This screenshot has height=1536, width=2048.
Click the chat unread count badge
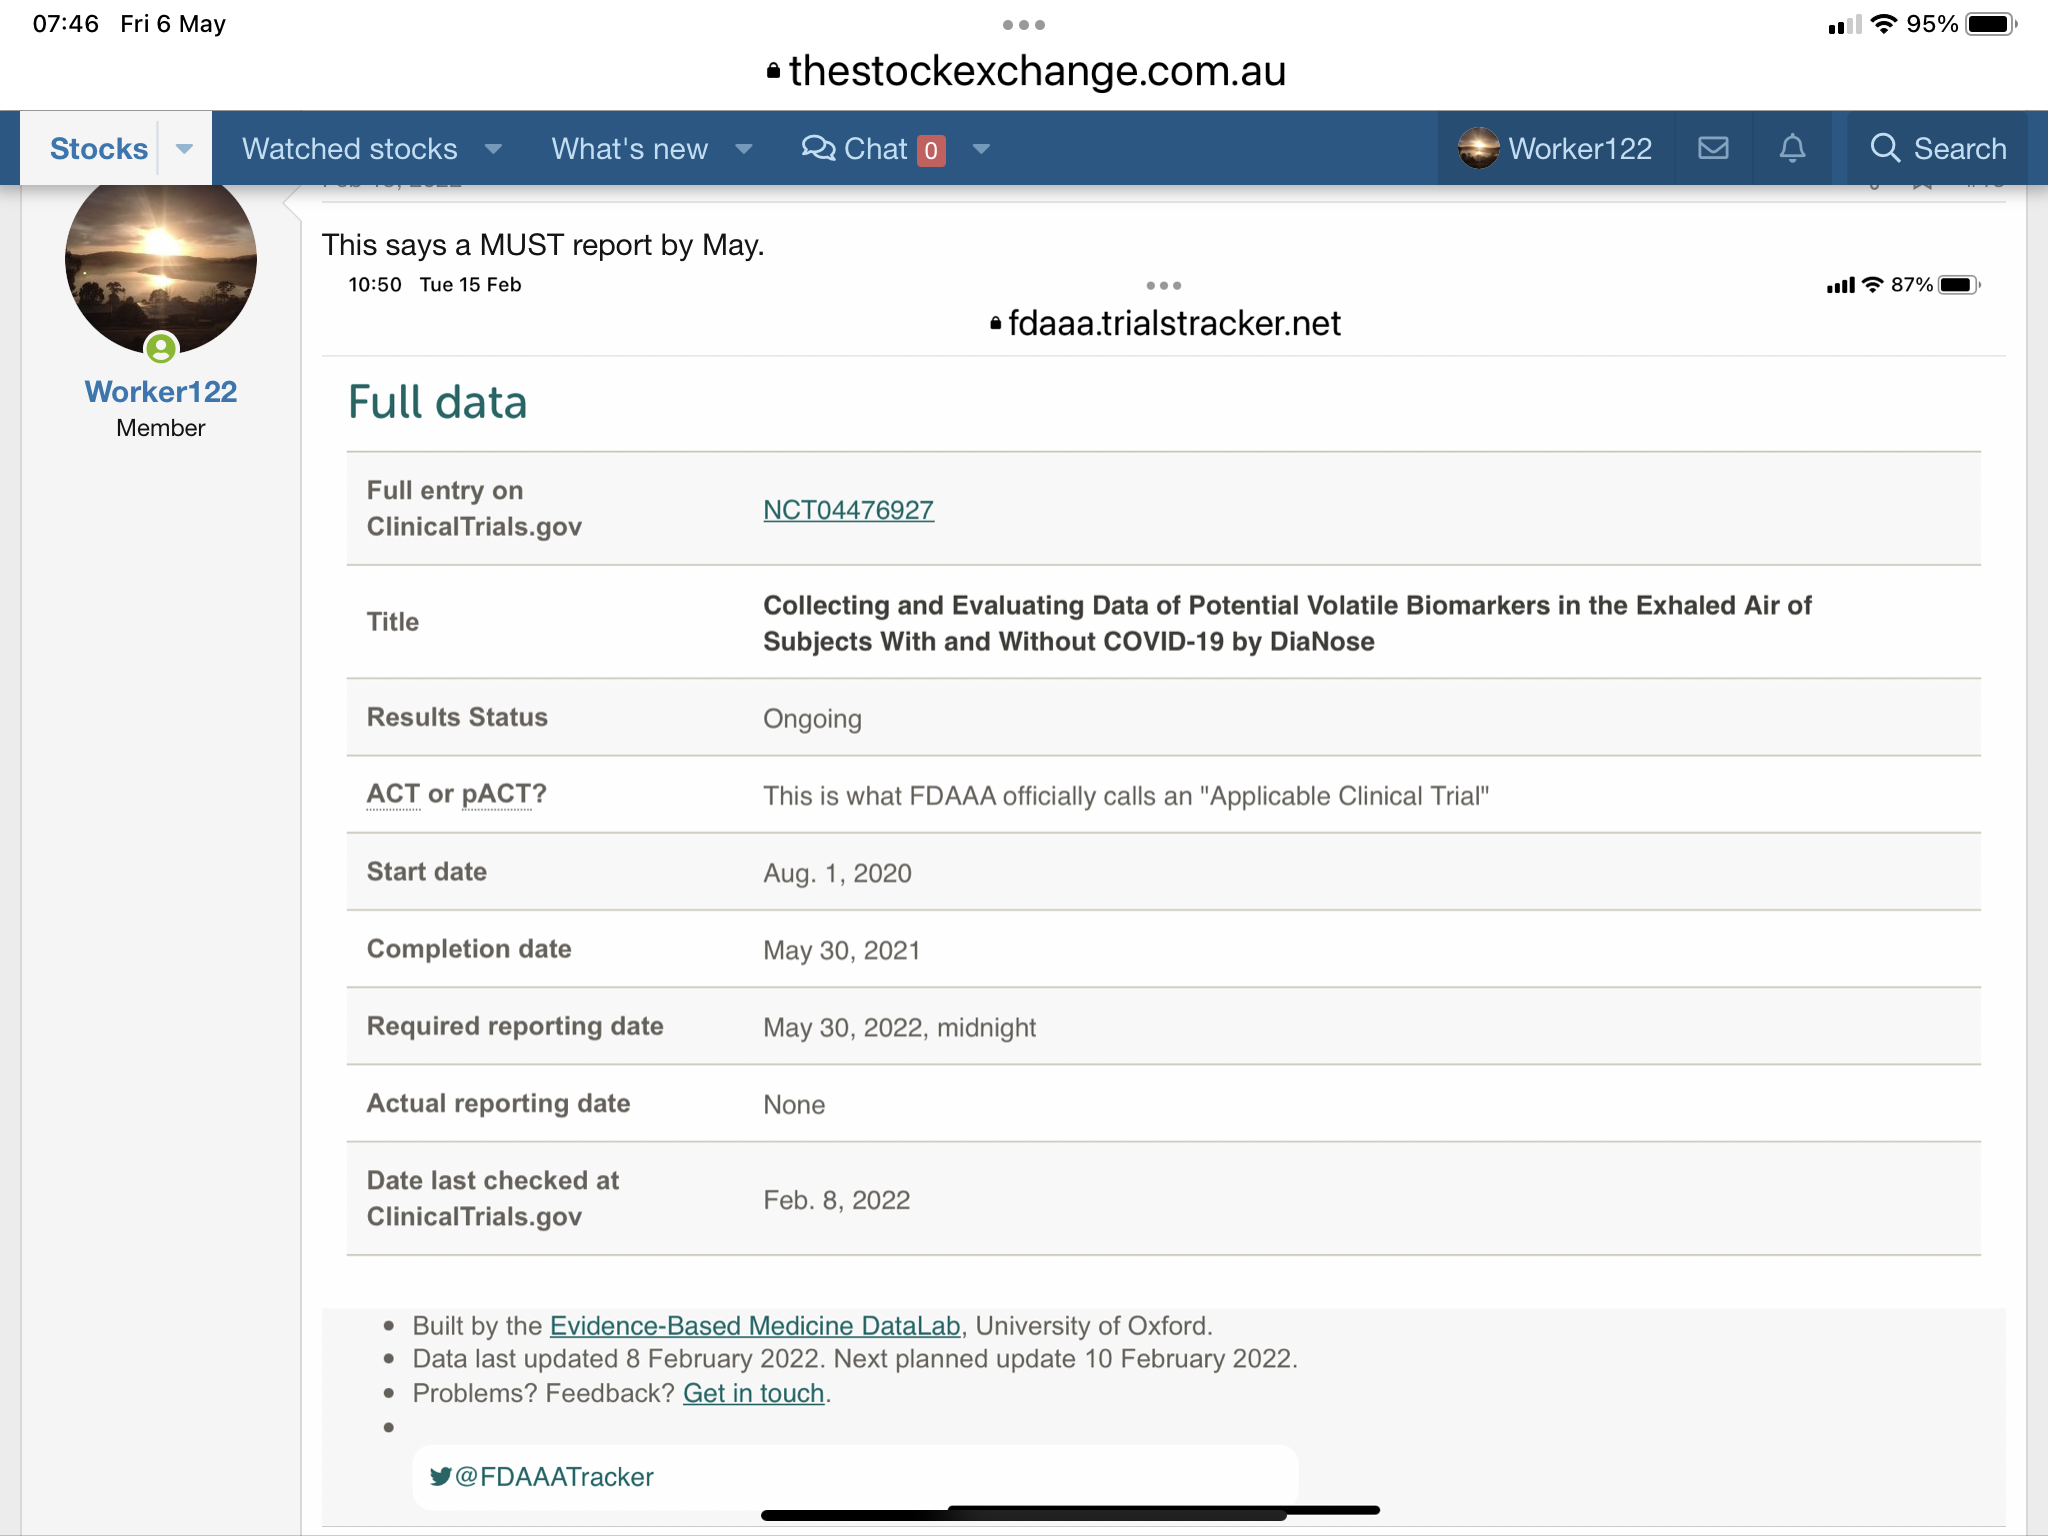click(931, 150)
